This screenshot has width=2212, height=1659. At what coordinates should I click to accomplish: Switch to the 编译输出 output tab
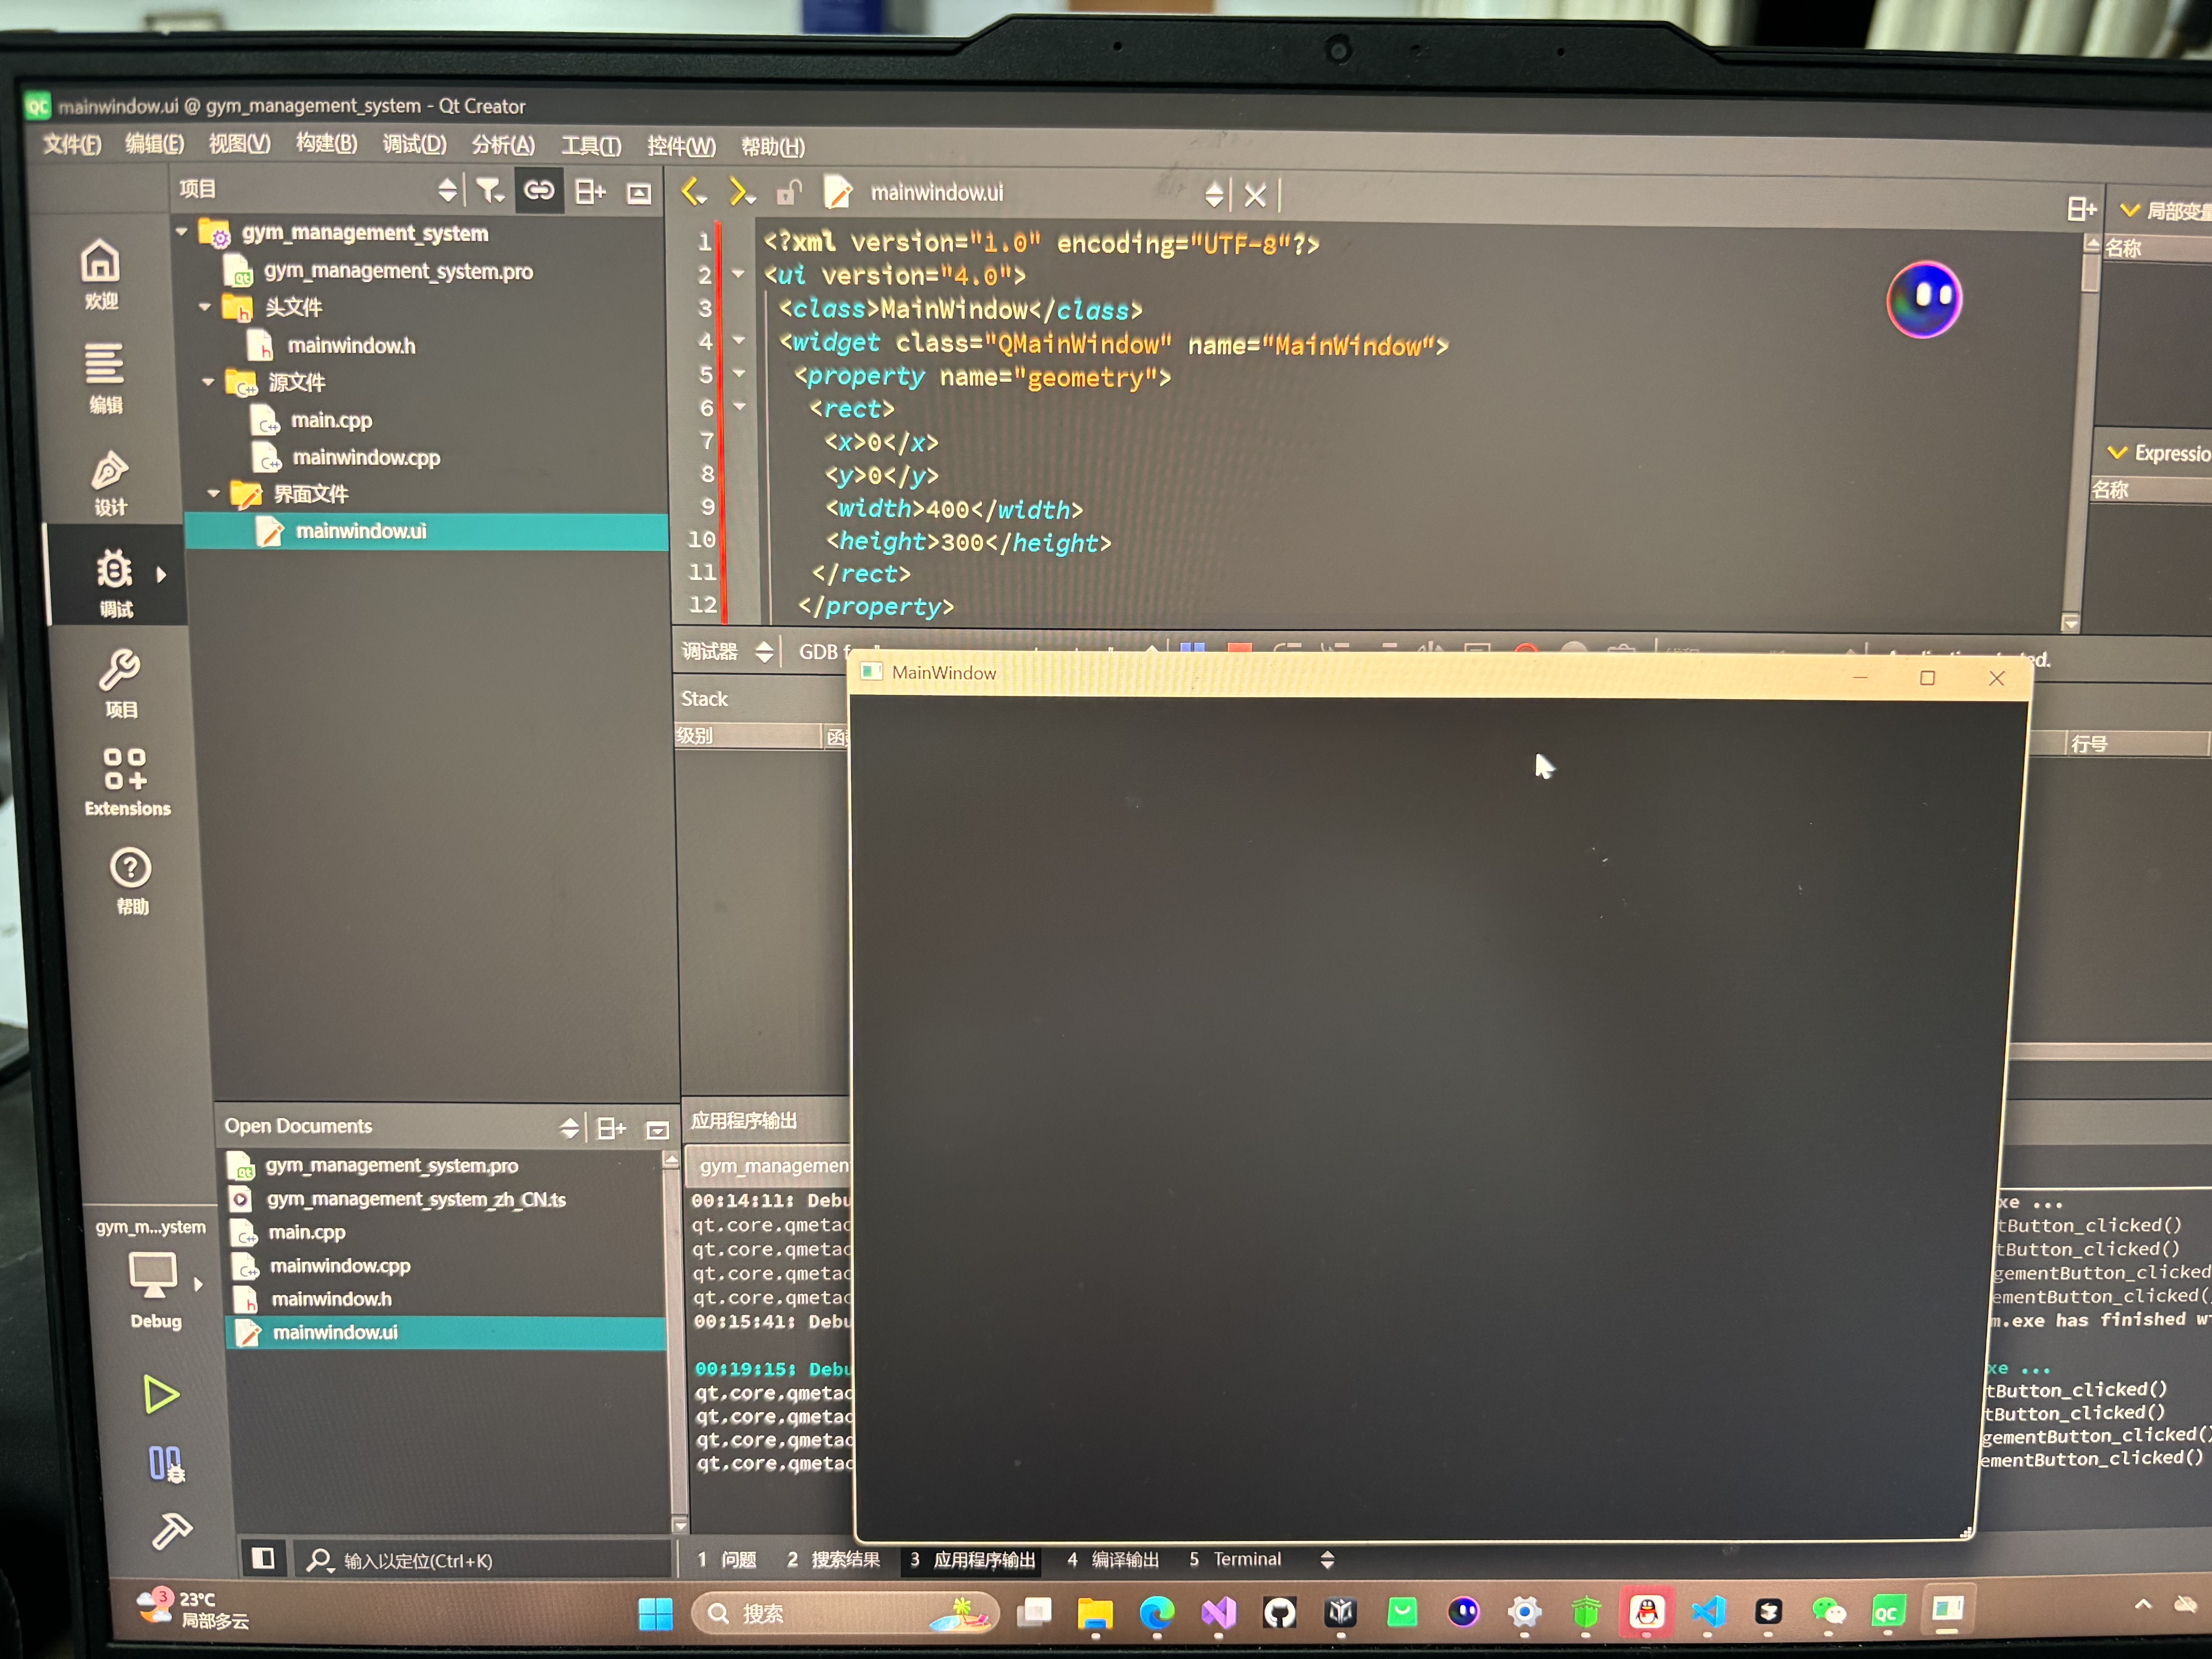[1113, 1559]
